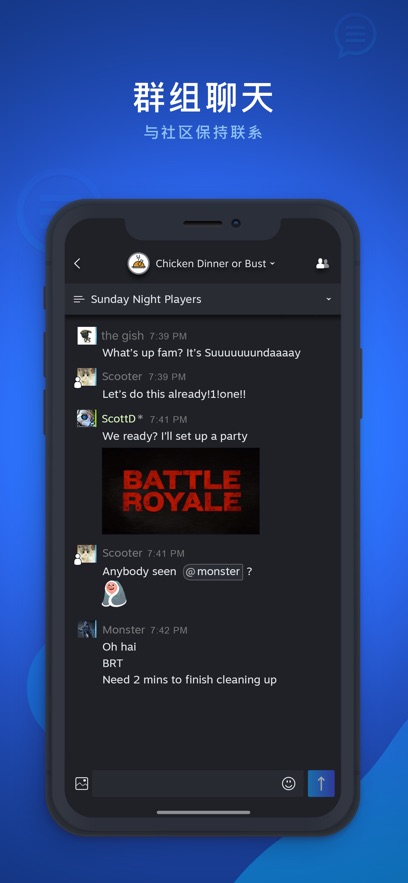Go back using the left arrow

[77, 264]
